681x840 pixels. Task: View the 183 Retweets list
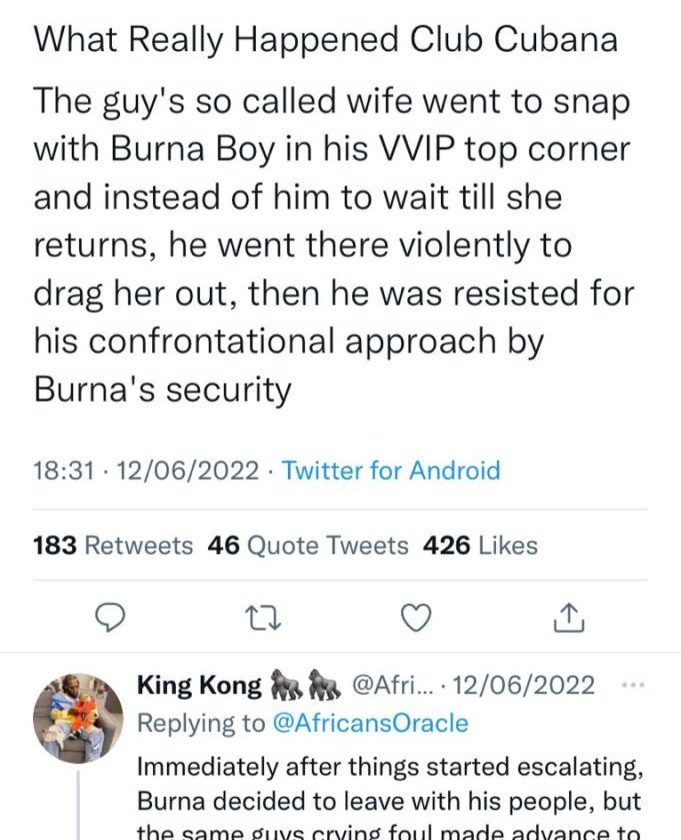pyautogui.click(x=113, y=545)
